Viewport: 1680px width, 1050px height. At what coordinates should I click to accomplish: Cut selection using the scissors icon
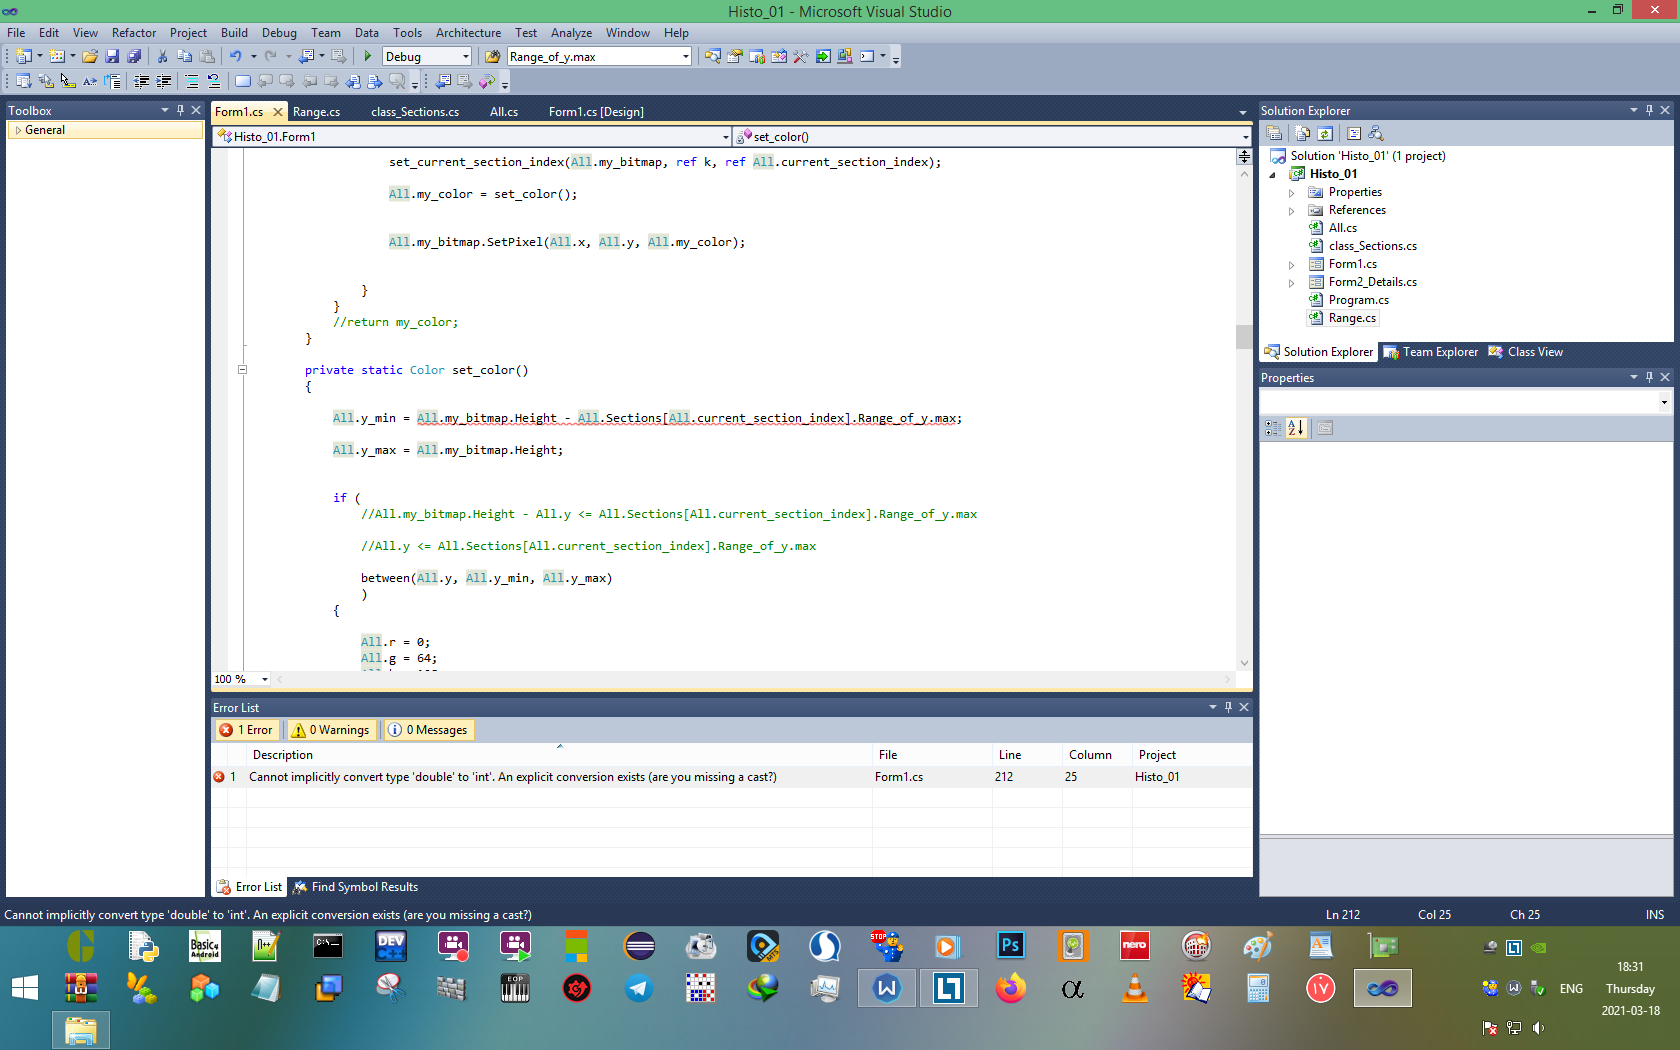[162, 56]
